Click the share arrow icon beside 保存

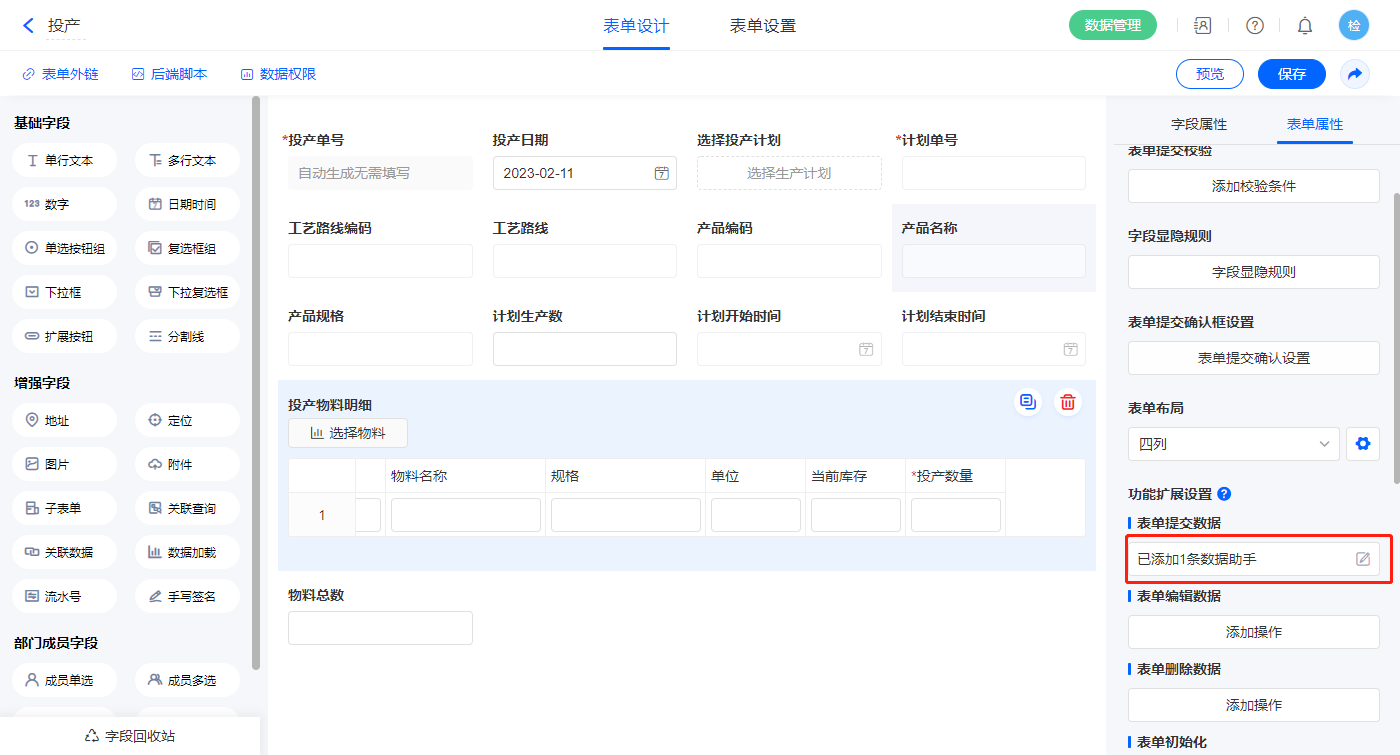click(x=1354, y=74)
